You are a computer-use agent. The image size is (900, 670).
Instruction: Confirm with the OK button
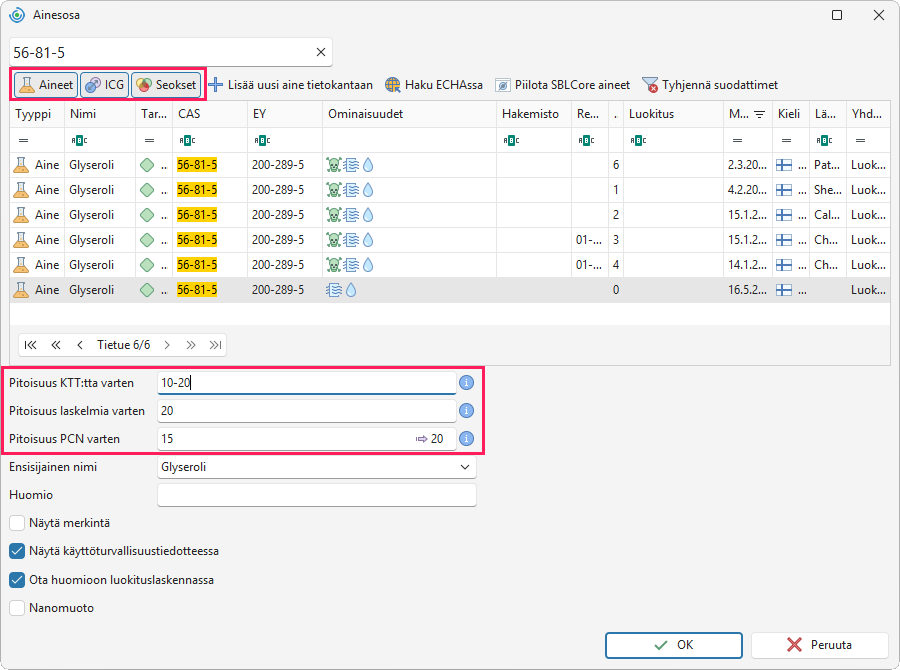(674, 645)
